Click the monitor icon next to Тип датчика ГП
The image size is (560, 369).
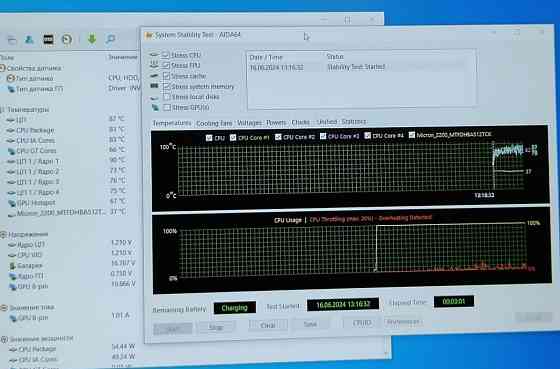11,89
